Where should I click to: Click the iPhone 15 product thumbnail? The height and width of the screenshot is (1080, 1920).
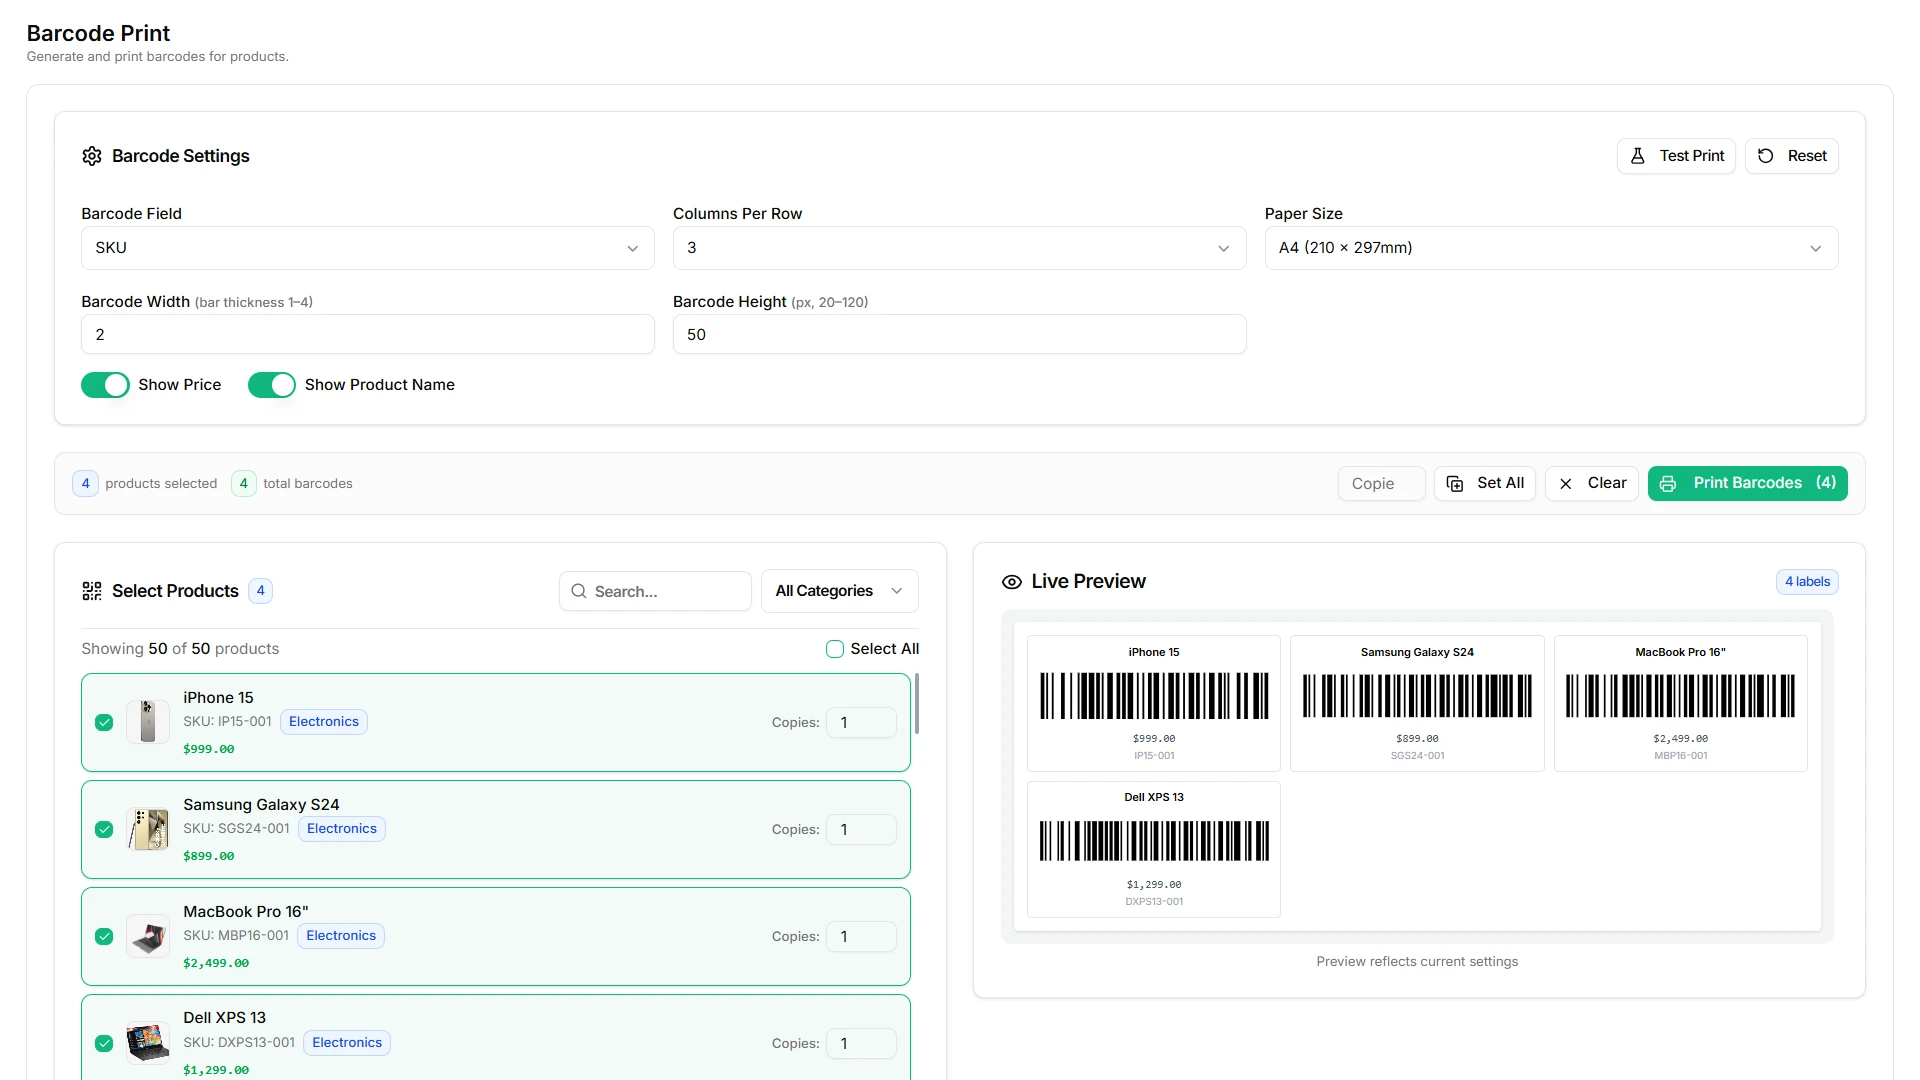(148, 722)
